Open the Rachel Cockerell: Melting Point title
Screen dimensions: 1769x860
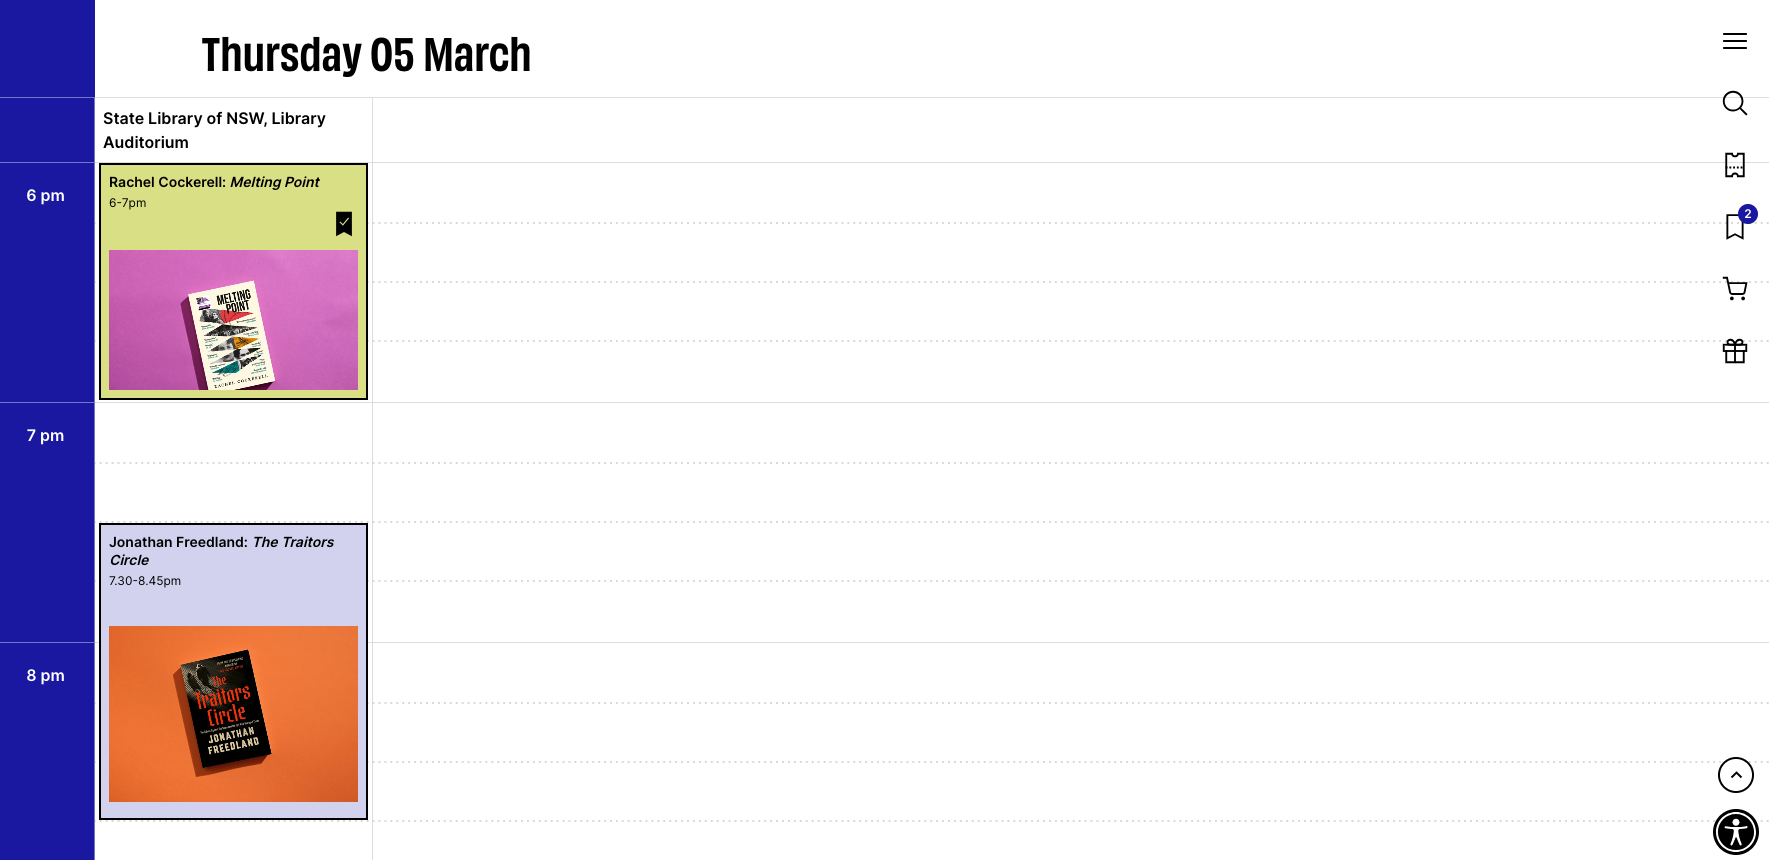tap(214, 182)
